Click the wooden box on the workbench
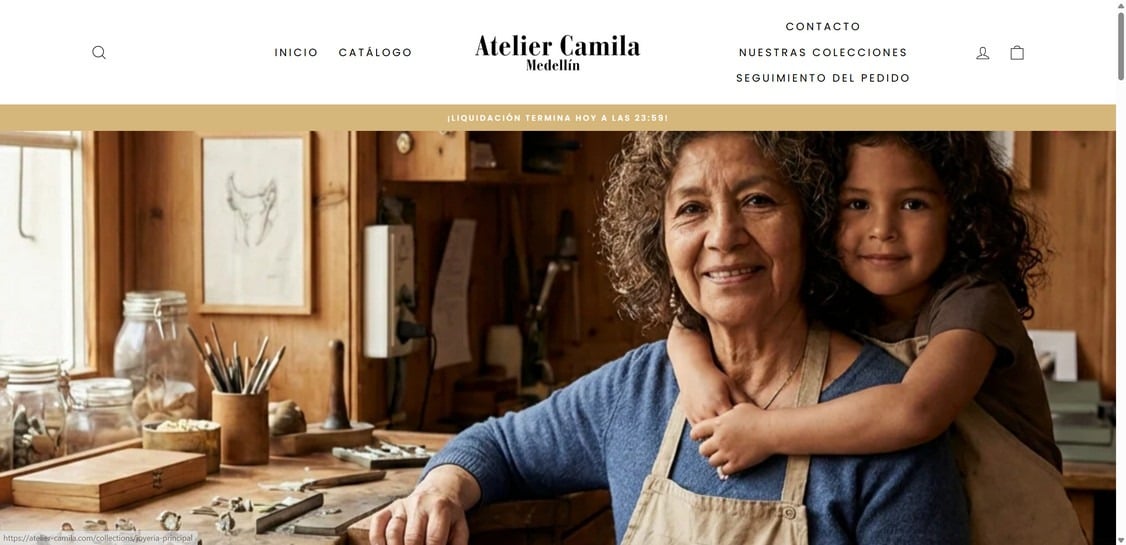 click(109, 479)
